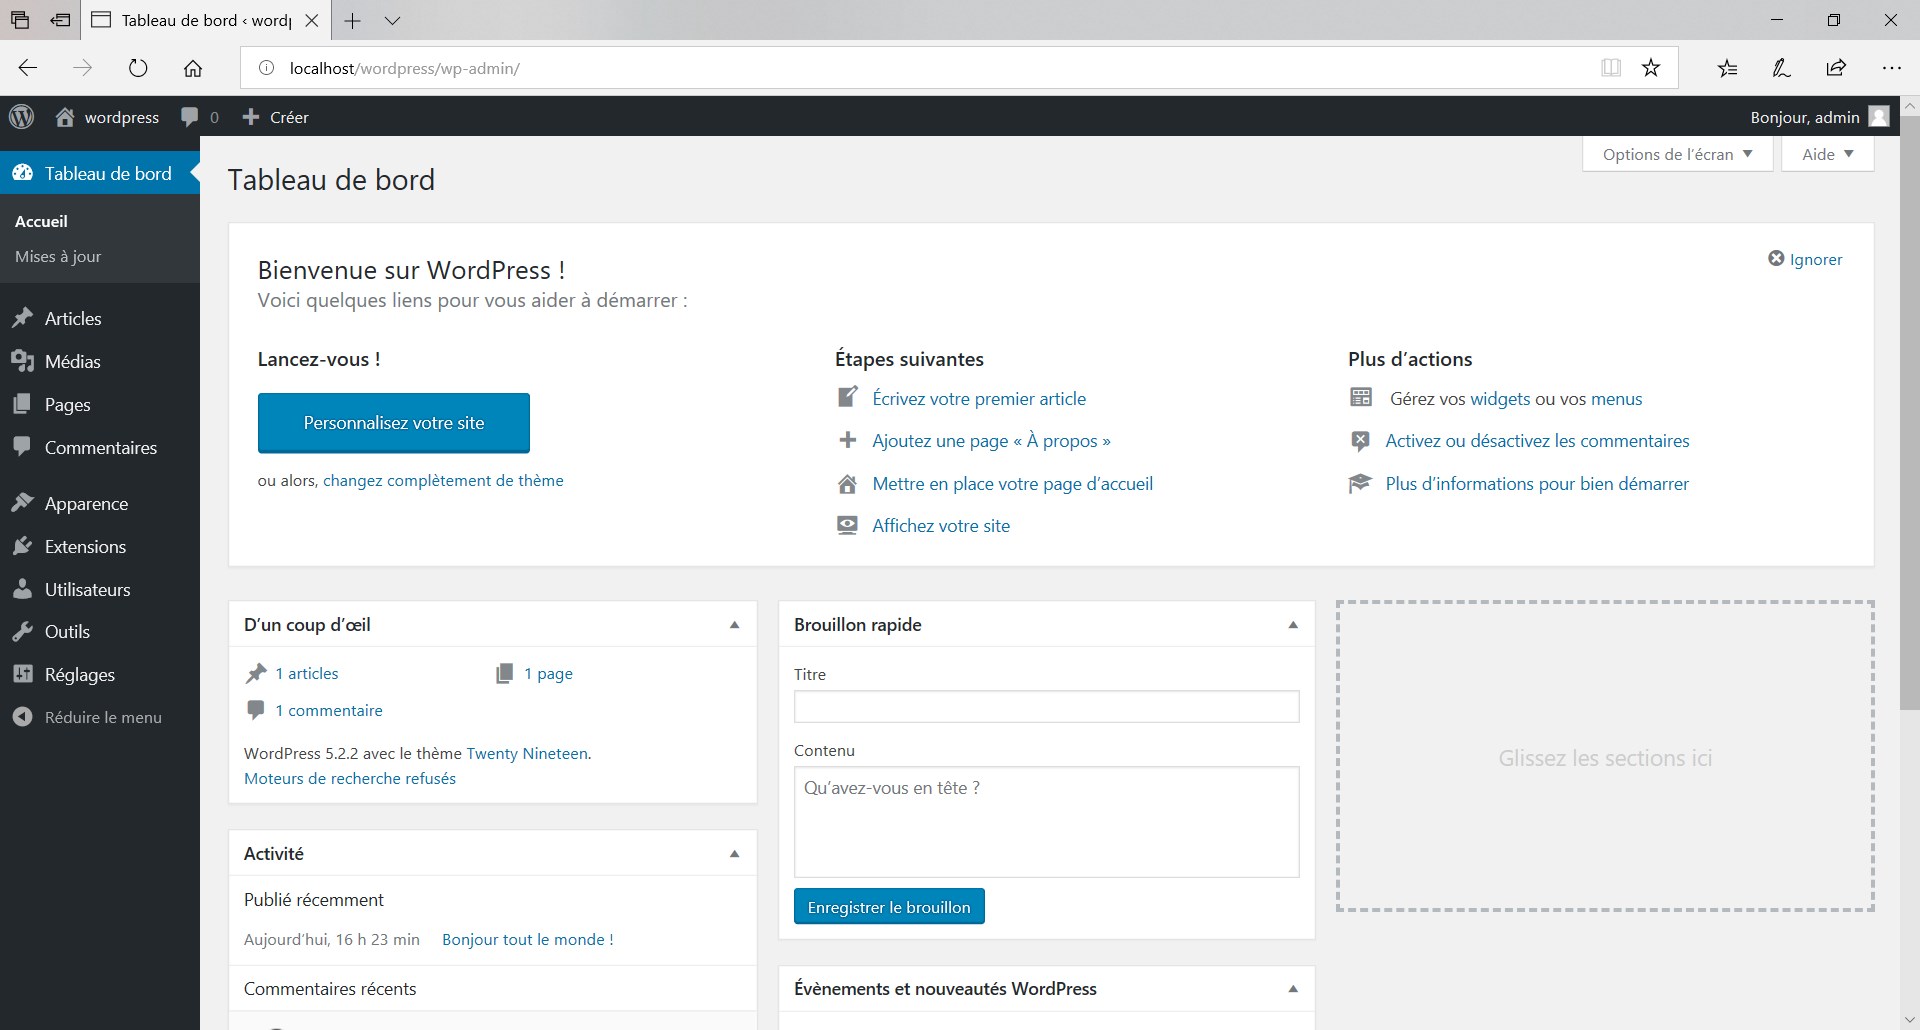1920x1030 pixels.
Task: Open the comments bubble in admin bar
Action: (x=190, y=117)
